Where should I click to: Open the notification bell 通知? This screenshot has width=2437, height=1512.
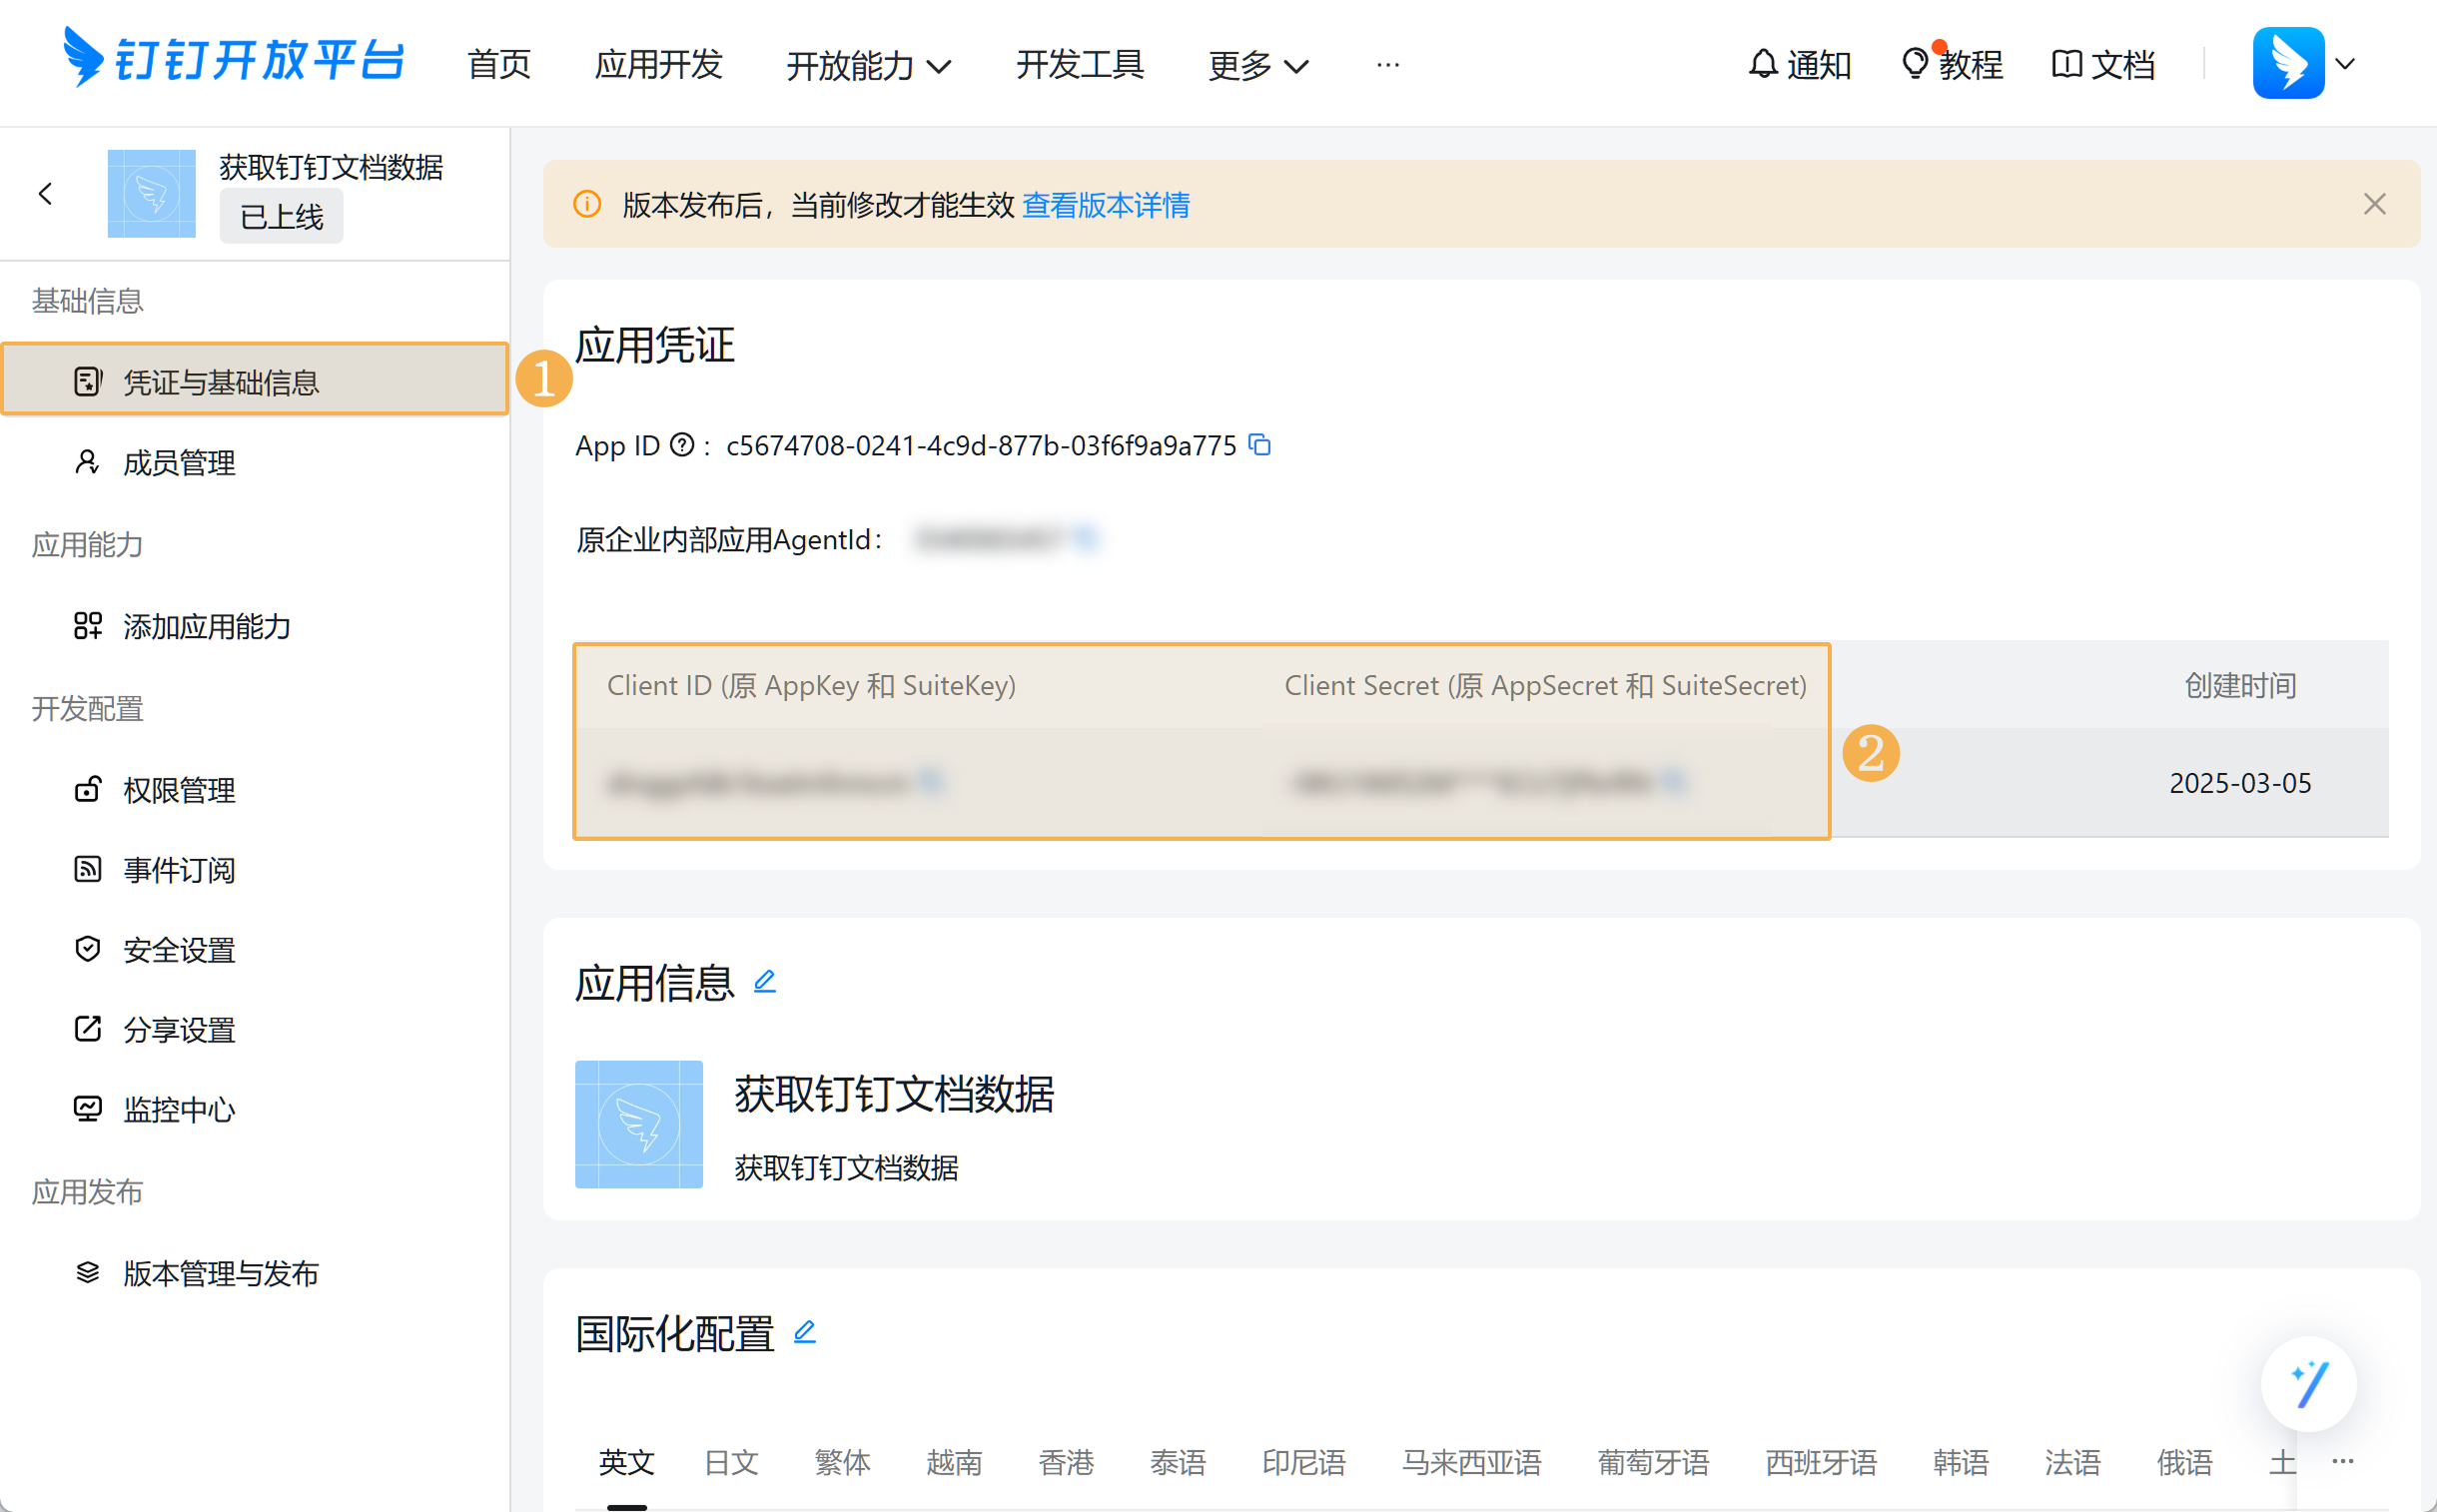pos(1800,65)
